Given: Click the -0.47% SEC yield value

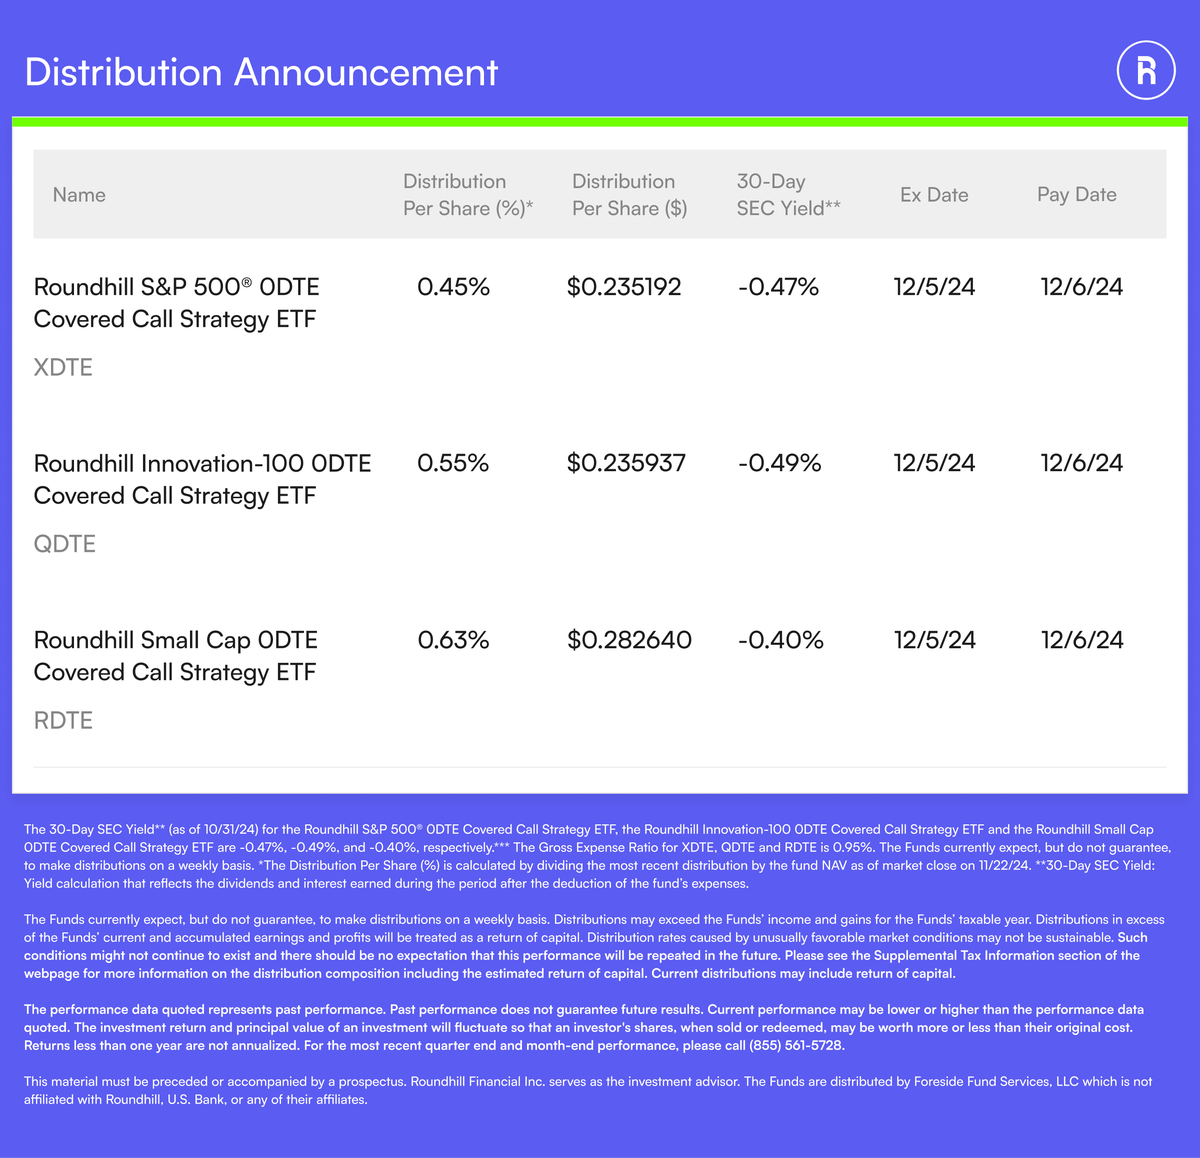Looking at the screenshot, I should (x=779, y=287).
